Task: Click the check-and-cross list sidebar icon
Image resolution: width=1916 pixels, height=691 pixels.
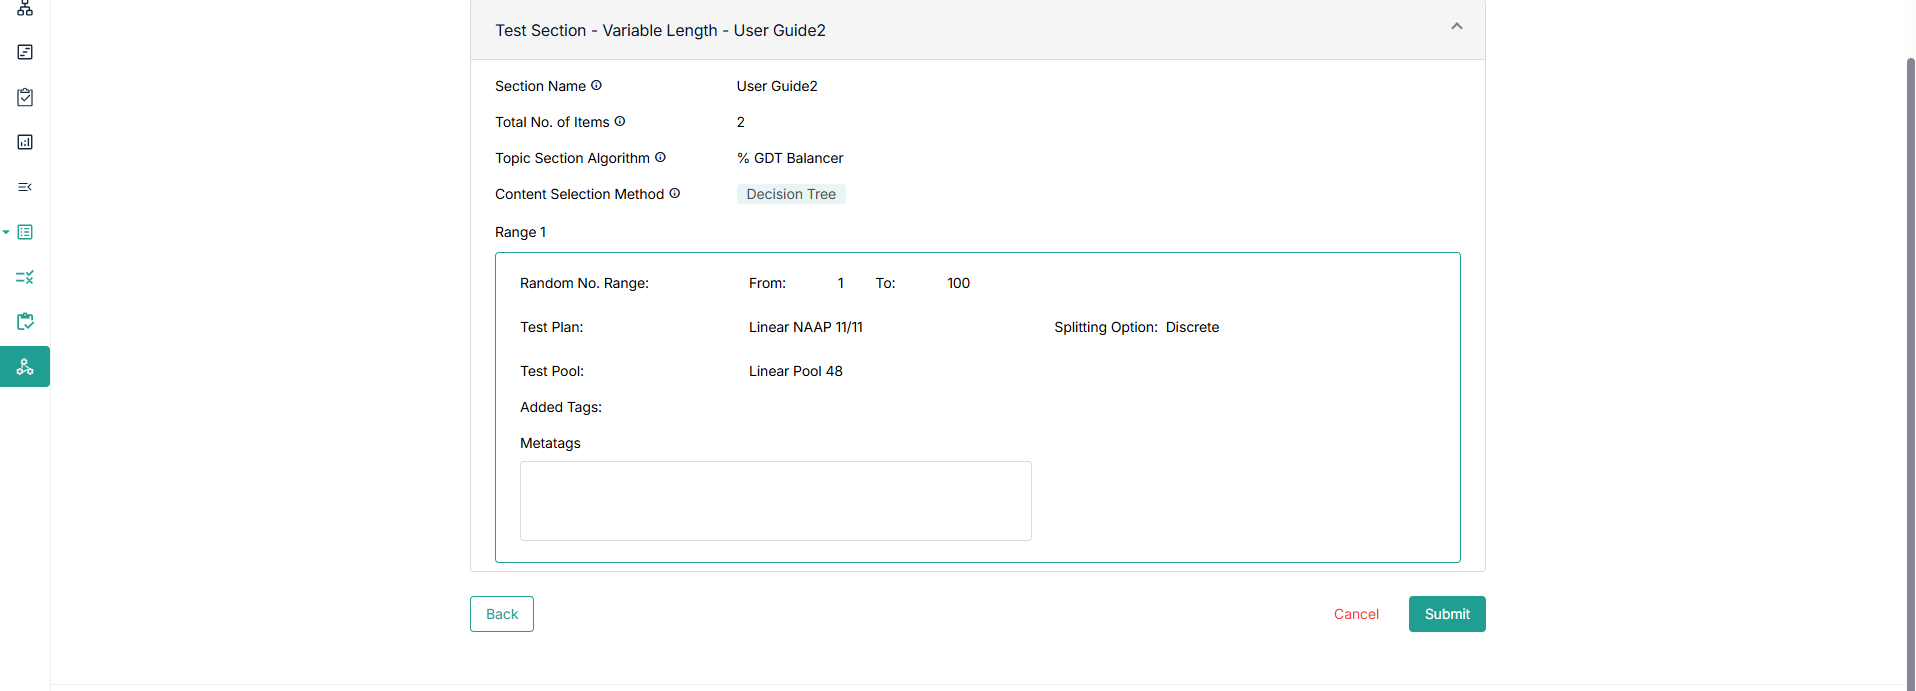Action: (25, 277)
